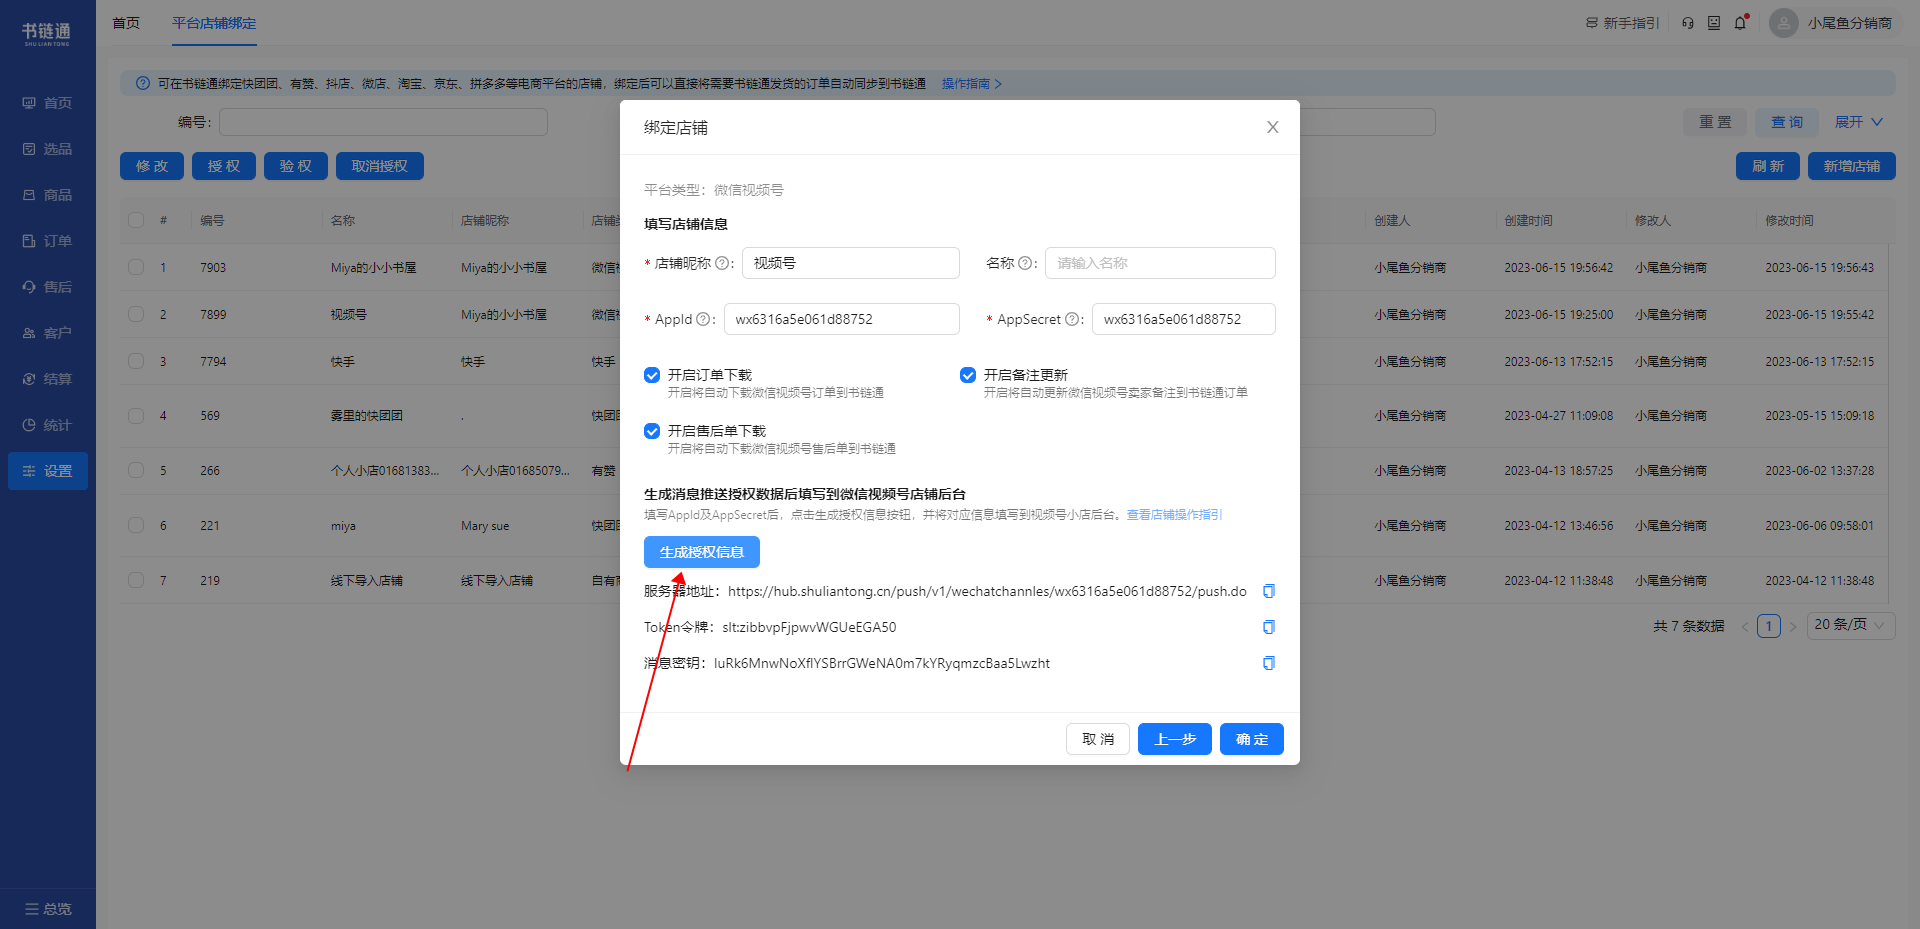Open the 20 条/页 page size dropdown
This screenshot has height=929, width=1920.
point(1851,625)
